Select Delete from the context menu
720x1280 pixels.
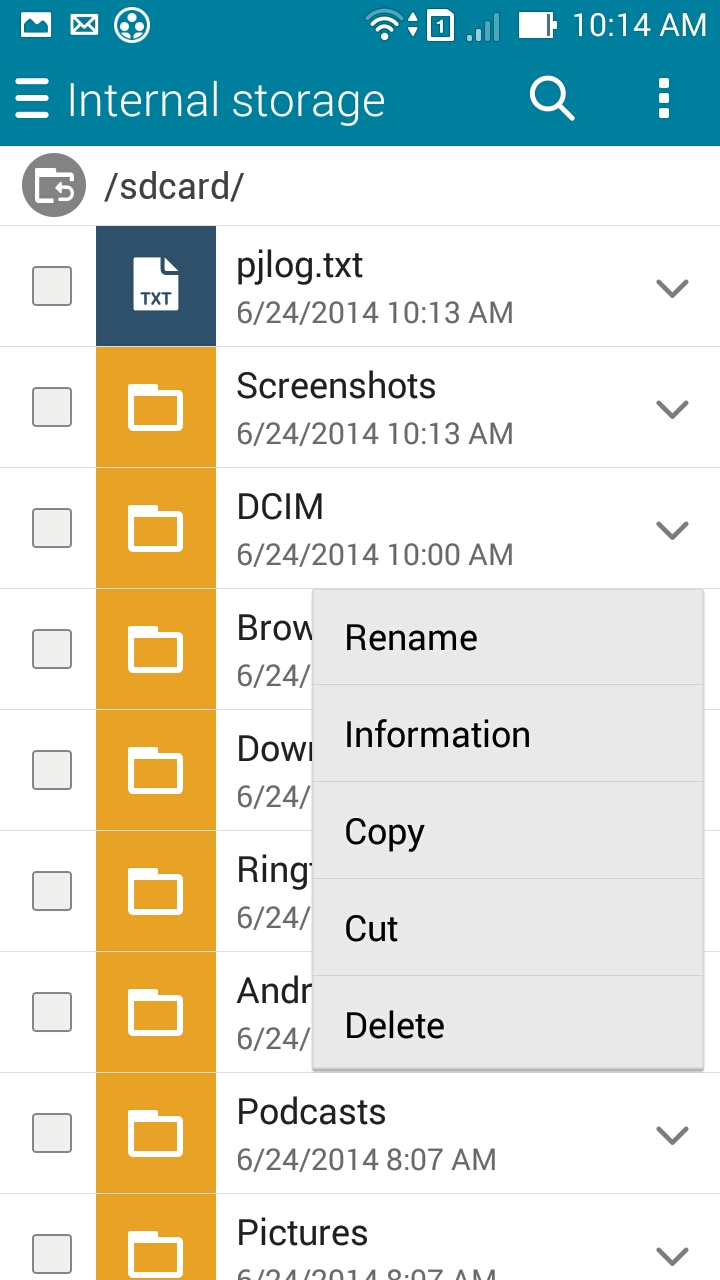coord(508,1024)
